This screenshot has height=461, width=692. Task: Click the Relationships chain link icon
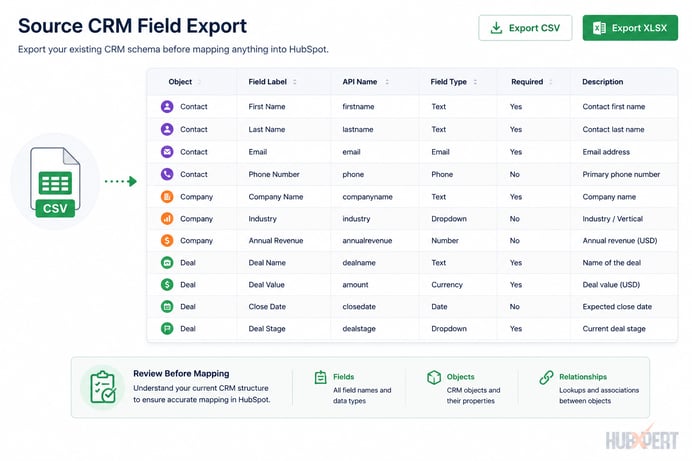546,377
